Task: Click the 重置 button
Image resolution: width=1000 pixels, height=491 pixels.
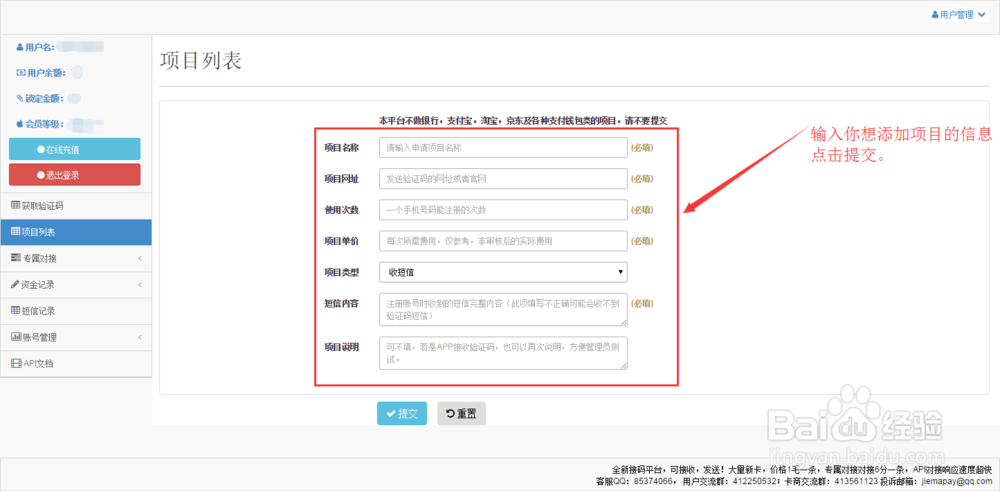Action: point(461,413)
